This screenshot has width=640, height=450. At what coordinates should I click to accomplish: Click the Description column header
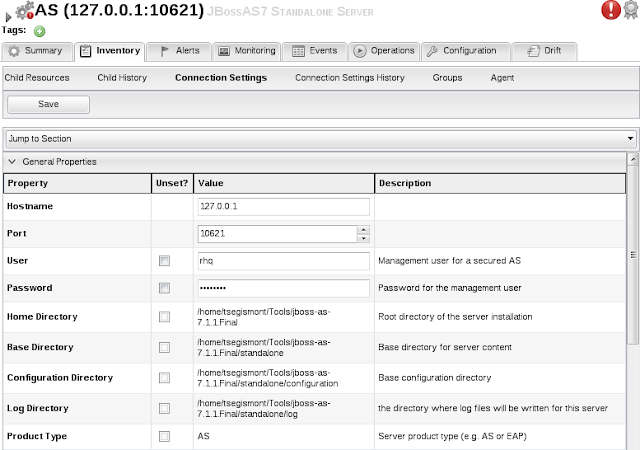pyautogui.click(x=500, y=183)
